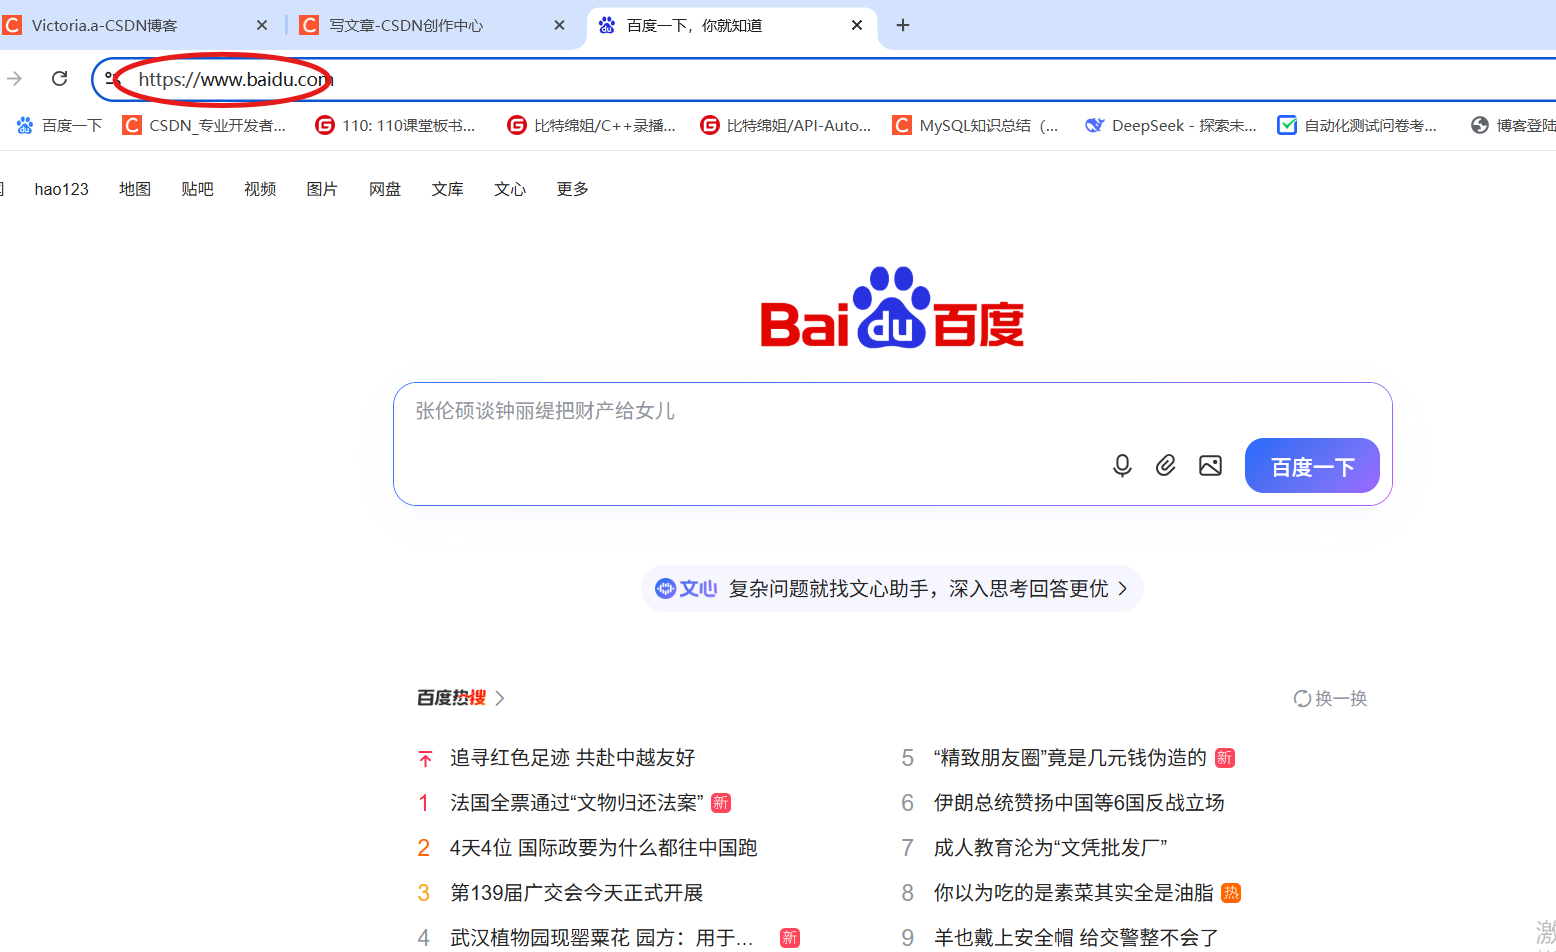Expand the 更多 navigation menu

572,189
